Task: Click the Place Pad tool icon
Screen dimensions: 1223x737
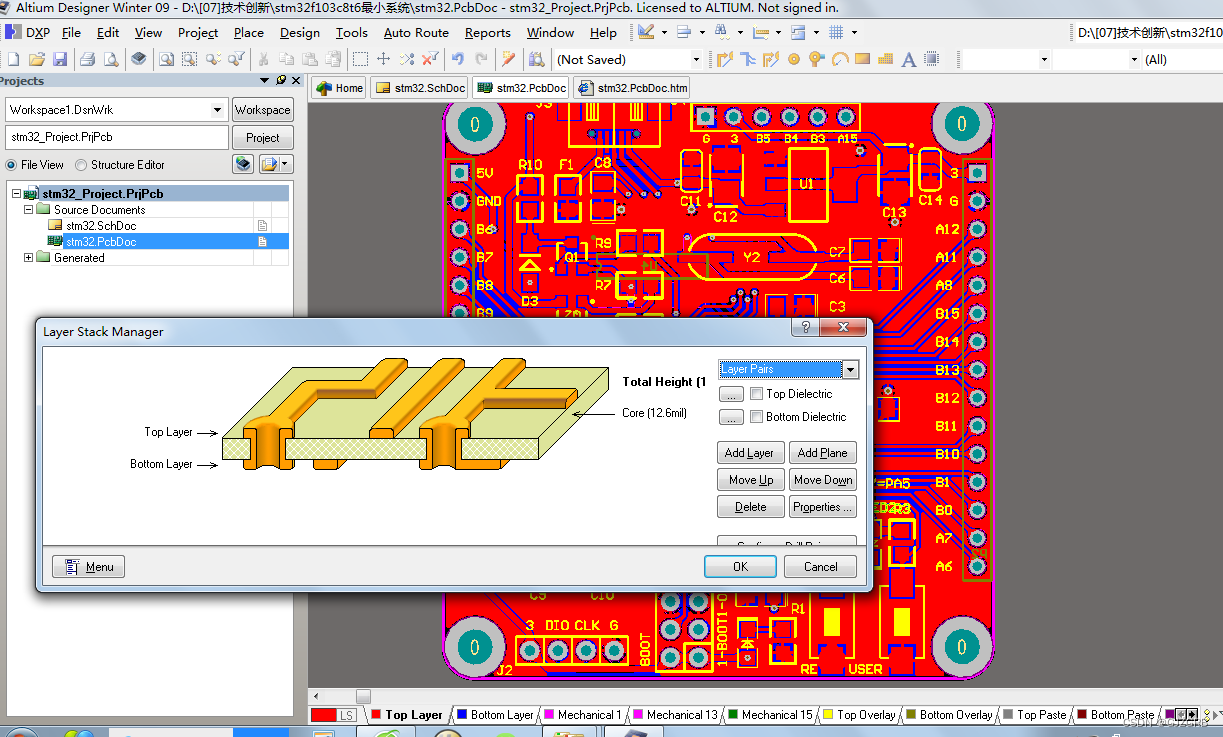Action: click(x=795, y=59)
